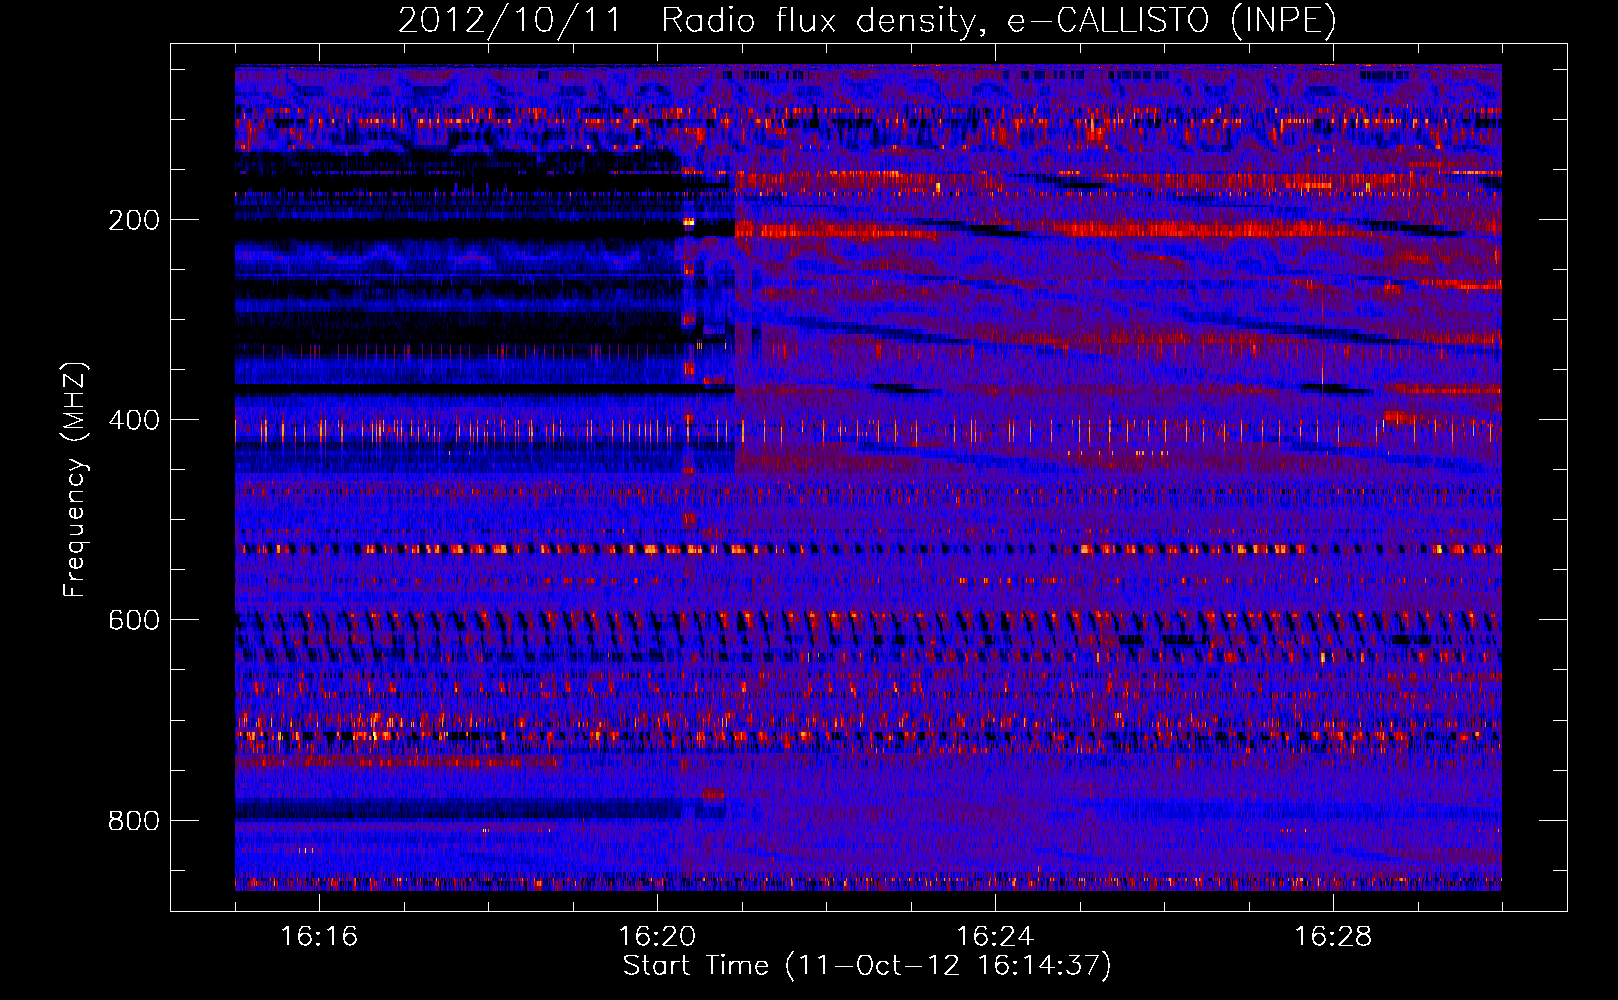Click the 400 frequency tick label
1618x1000 pixels.
[x=134, y=420]
